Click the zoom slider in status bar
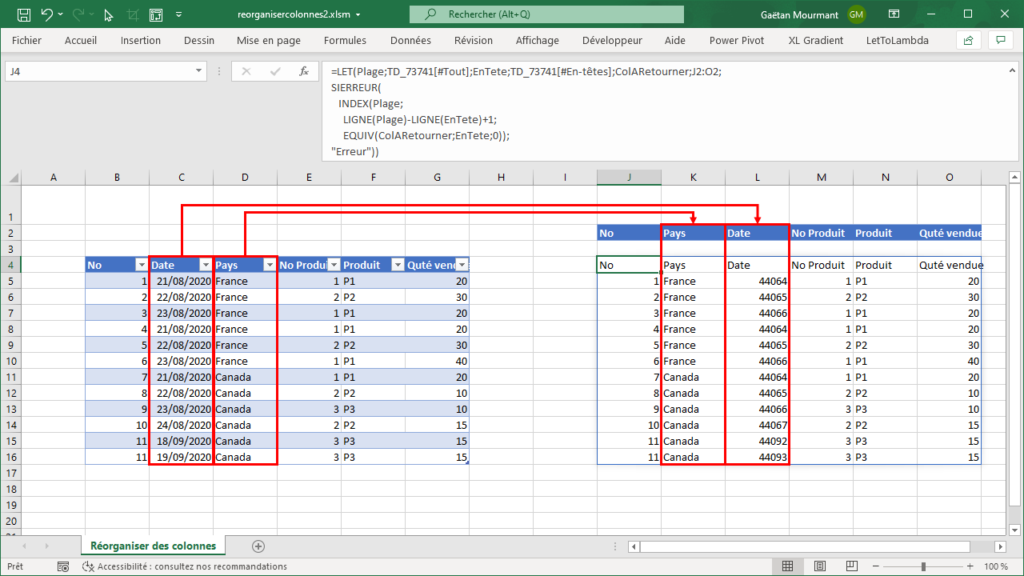The width and height of the screenshot is (1024, 576). pos(922,566)
